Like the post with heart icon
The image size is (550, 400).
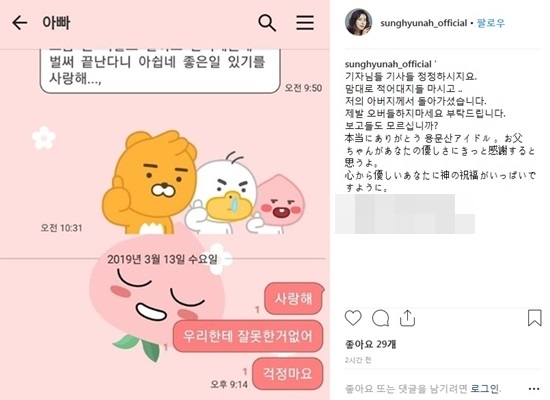(x=353, y=318)
